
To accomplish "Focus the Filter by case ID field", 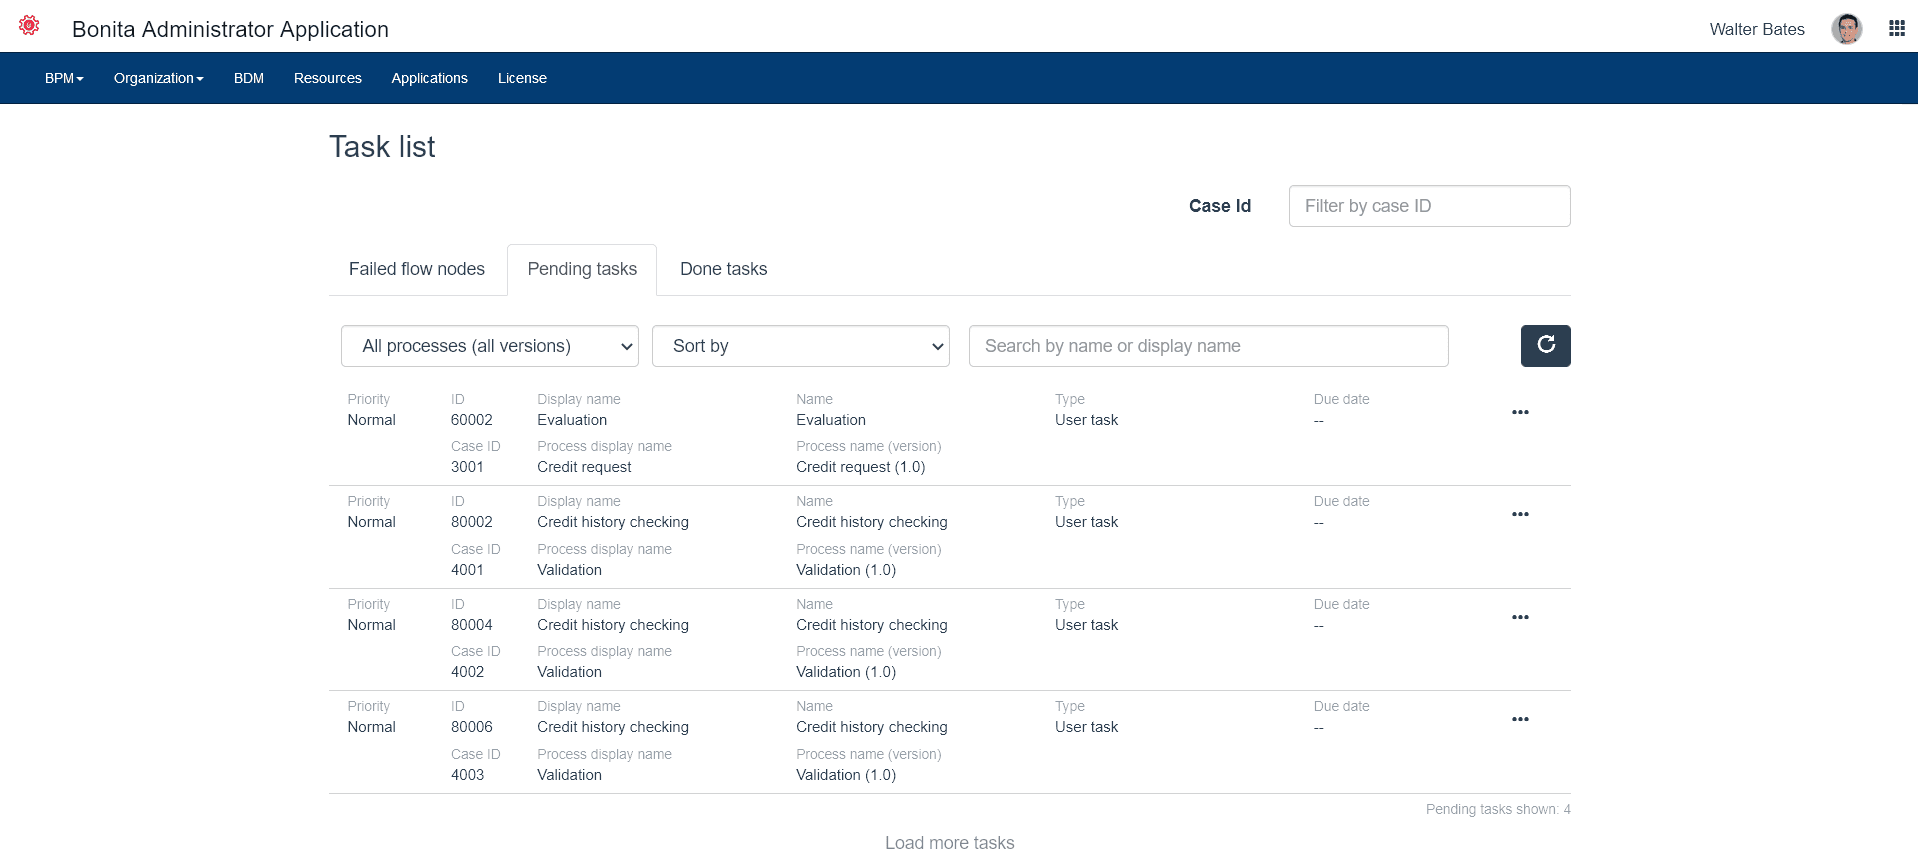I will pyautogui.click(x=1429, y=206).
